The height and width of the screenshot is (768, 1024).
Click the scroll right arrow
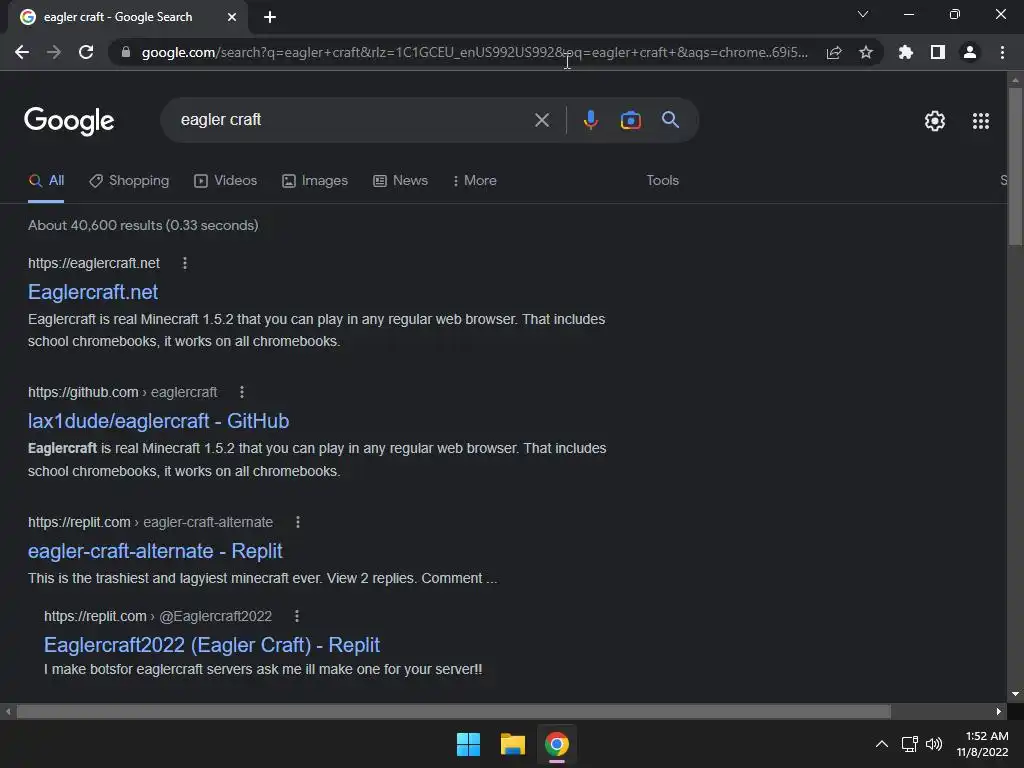(x=999, y=711)
